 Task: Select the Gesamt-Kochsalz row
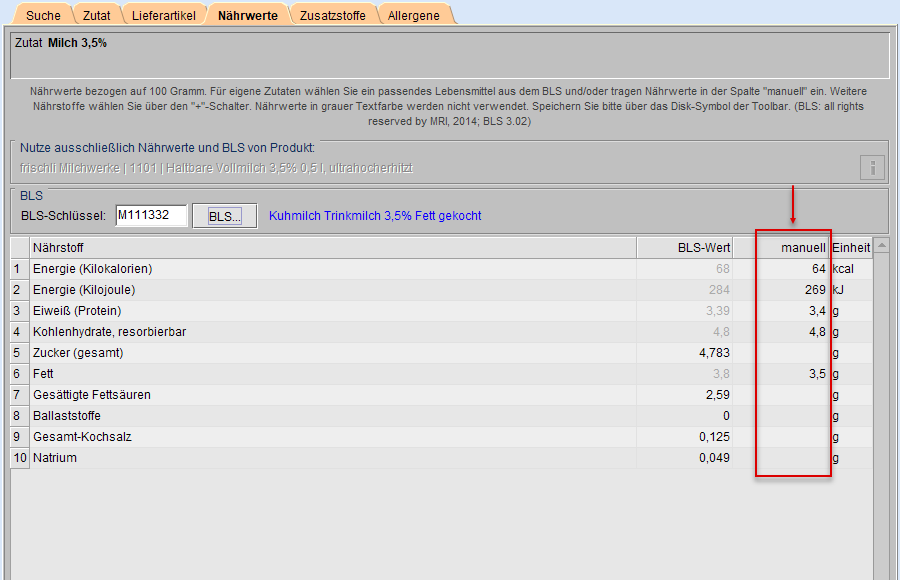442,437
